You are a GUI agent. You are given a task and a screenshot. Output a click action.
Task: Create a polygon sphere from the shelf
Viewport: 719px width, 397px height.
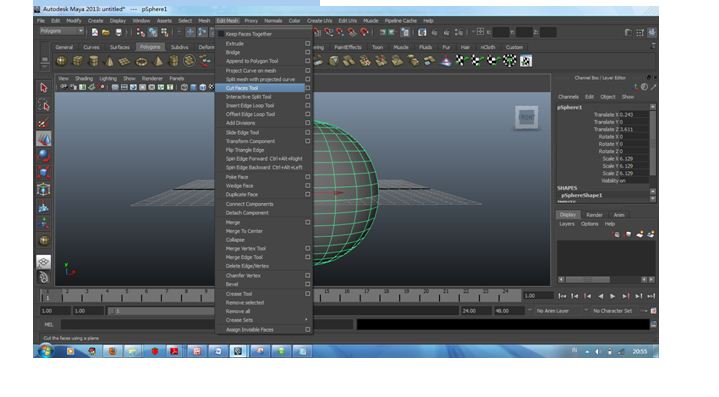(61, 61)
